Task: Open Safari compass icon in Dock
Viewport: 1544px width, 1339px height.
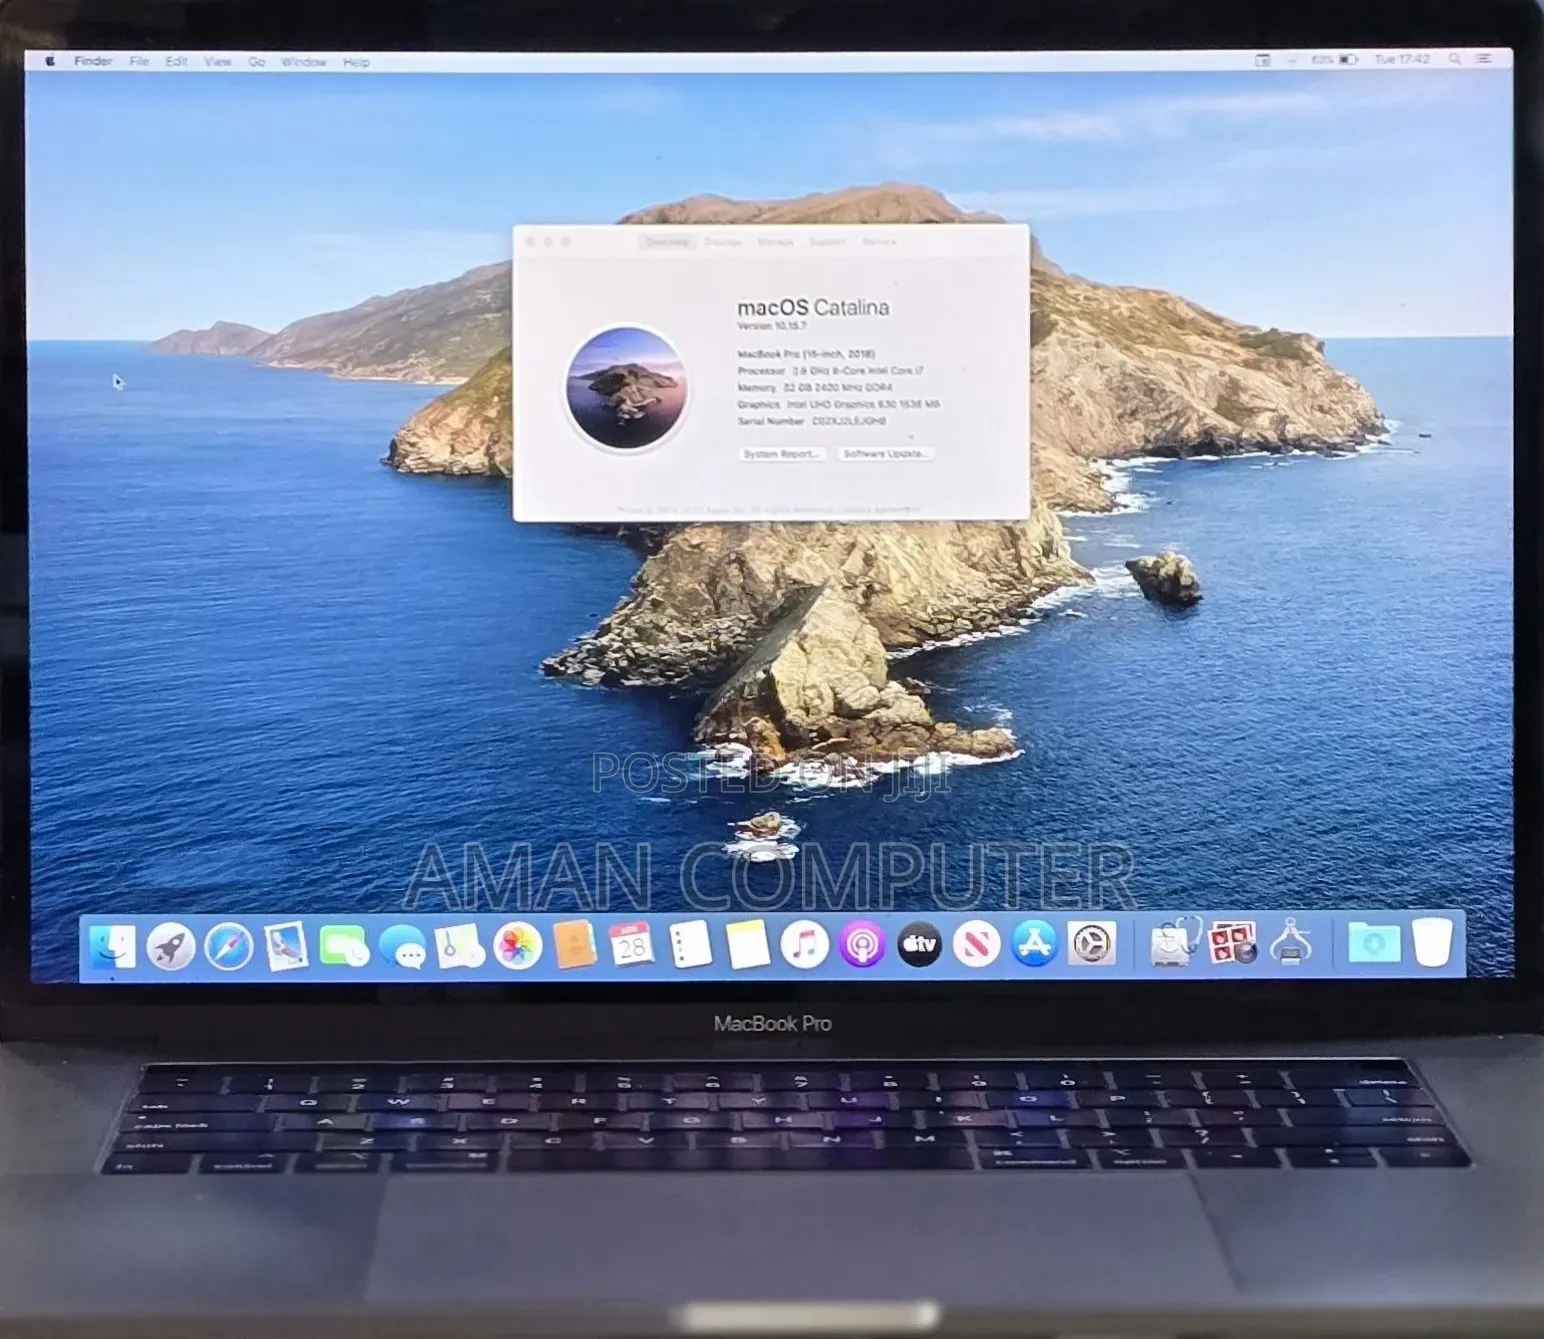Action: point(229,947)
